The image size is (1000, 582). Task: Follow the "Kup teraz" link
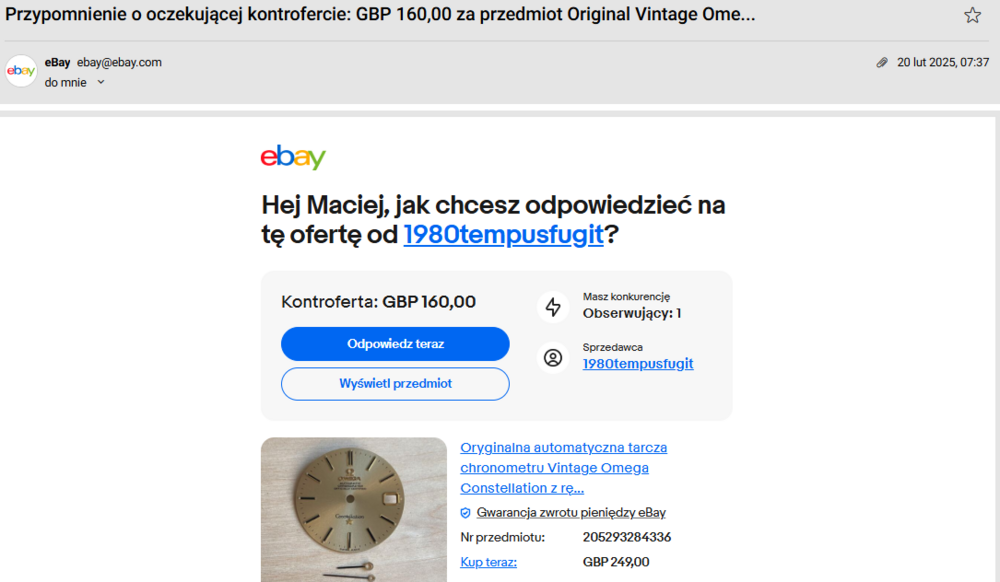[x=488, y=562]
